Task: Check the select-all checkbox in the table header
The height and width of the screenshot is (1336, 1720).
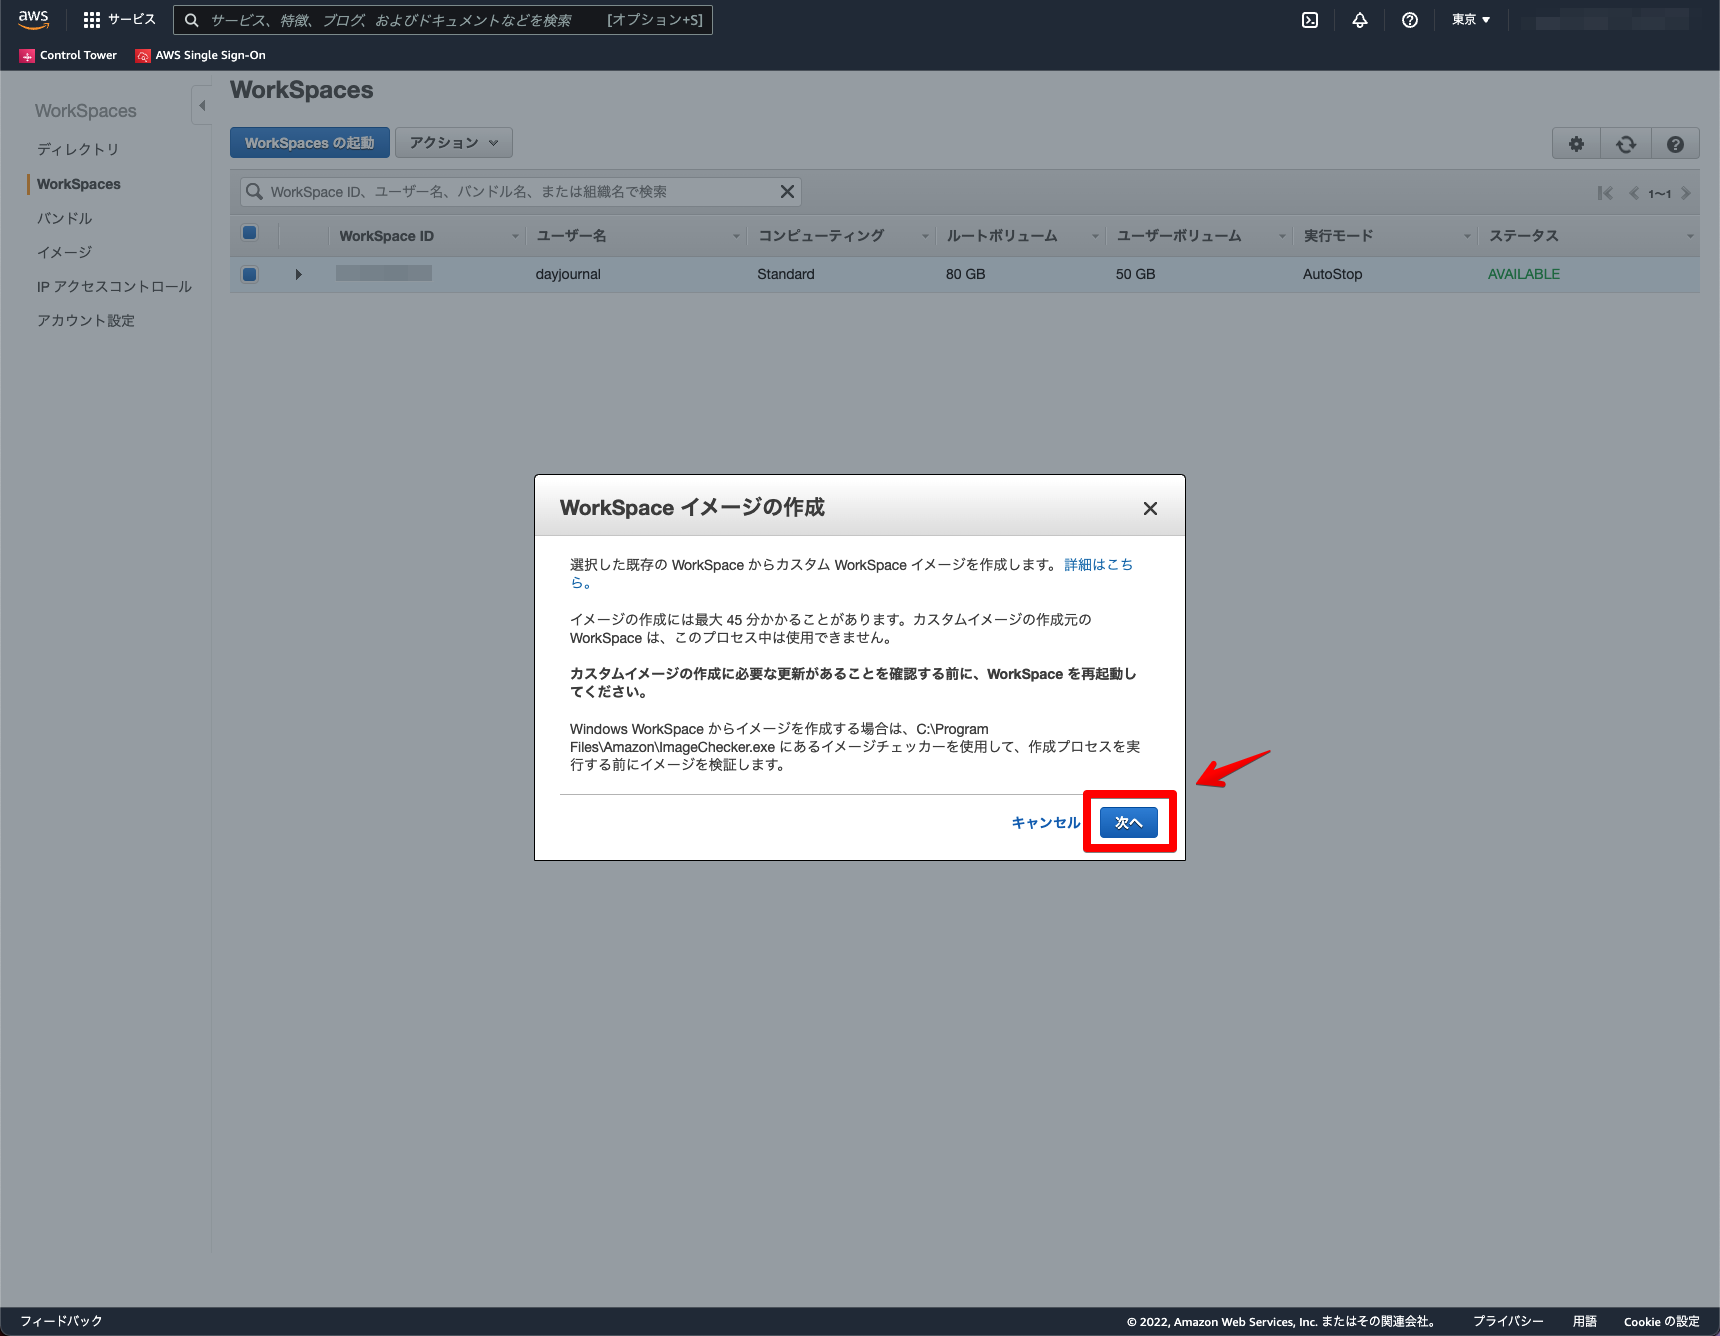Action: [249, 233]
